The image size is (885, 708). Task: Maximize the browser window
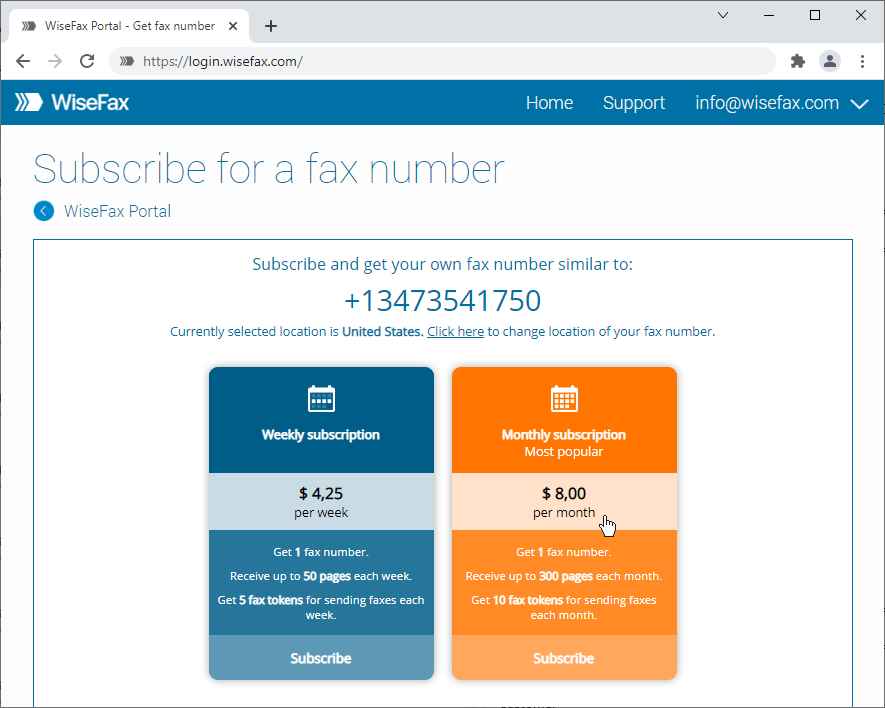814,15
